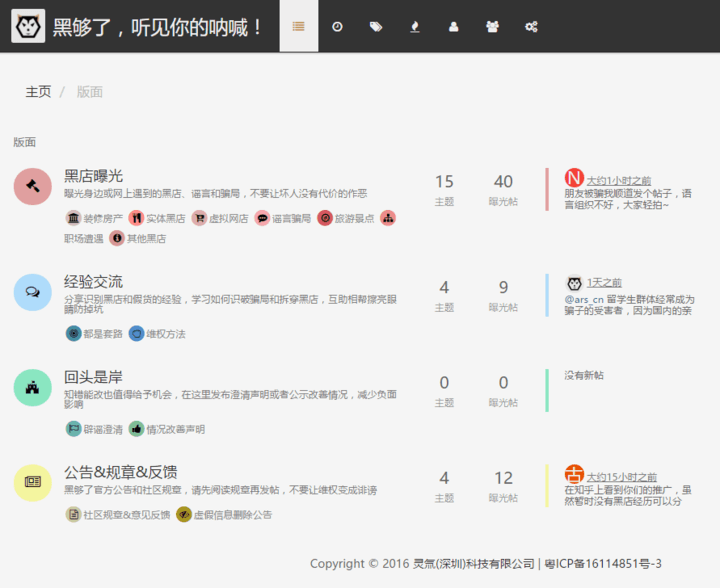Open the 情况改善声明 thumbs-up icon
The image size is (720, 588).
pos(136,429)
